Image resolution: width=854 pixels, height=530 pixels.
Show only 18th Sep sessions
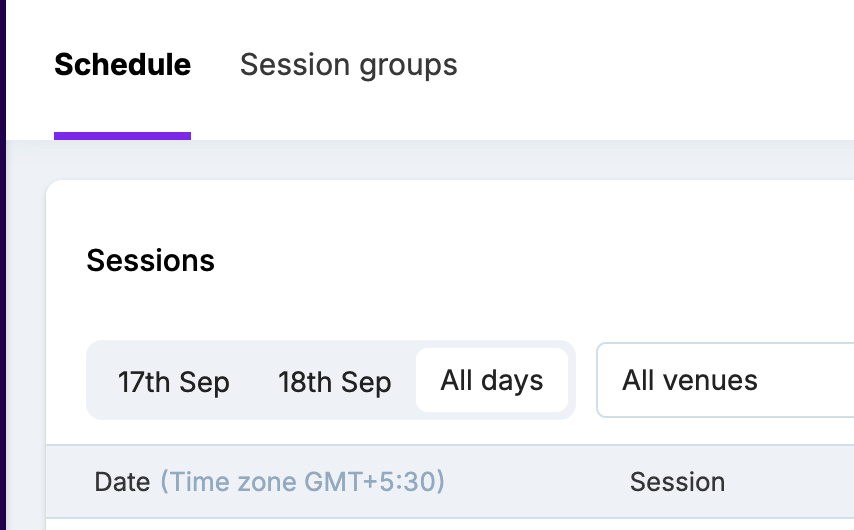coord(334,382)
